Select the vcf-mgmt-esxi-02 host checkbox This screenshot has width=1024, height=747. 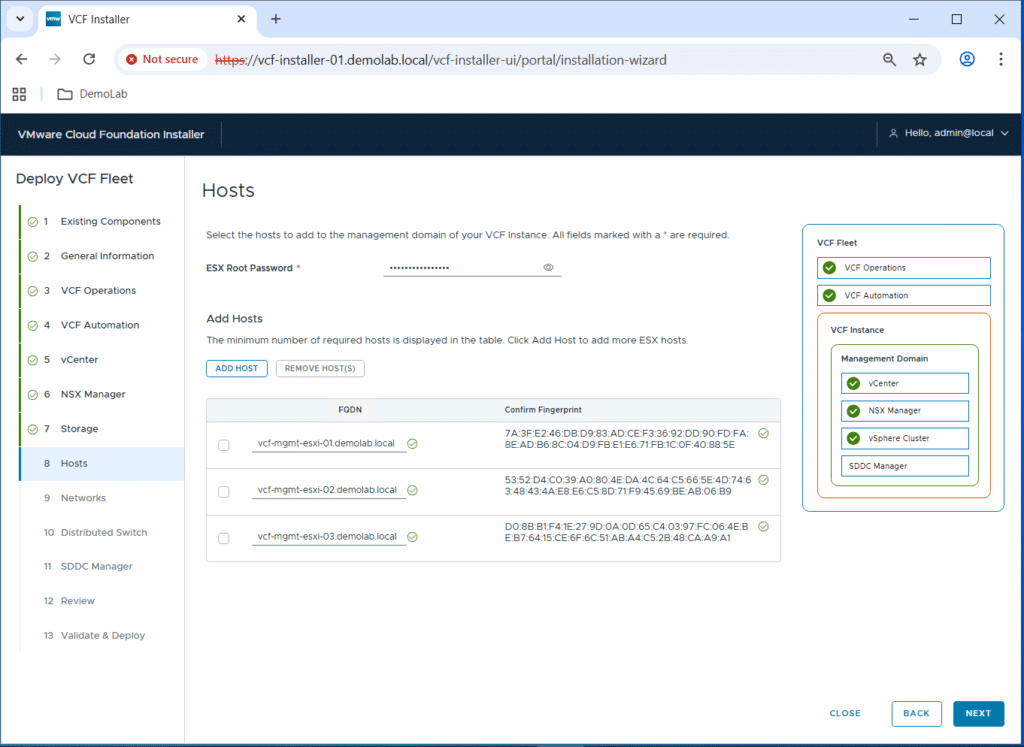(x=224, y=491)
